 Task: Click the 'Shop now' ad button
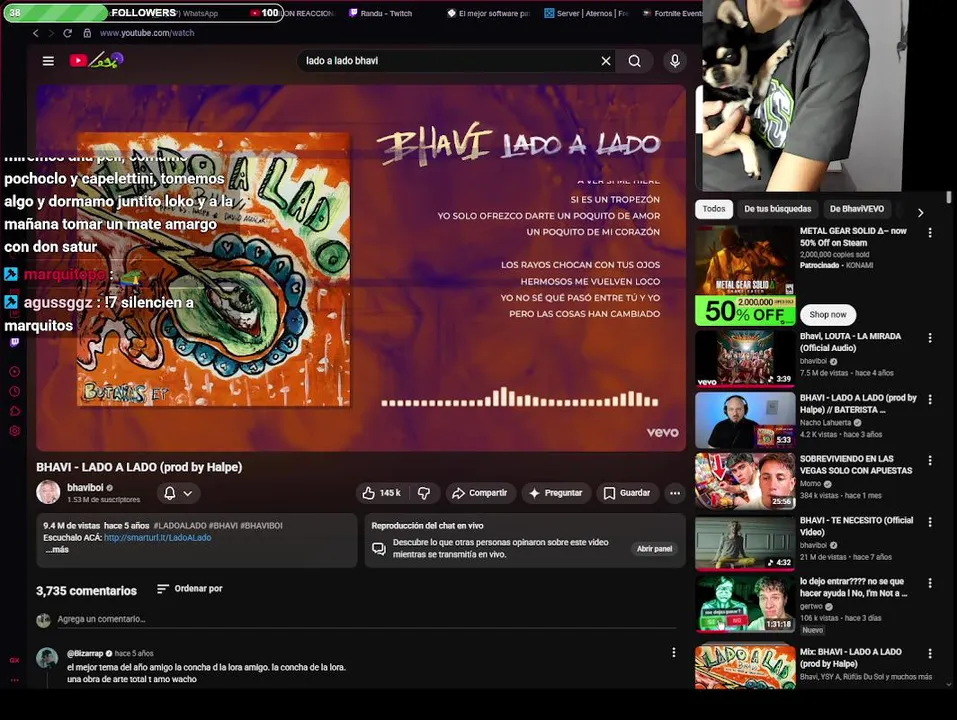tap(828, 315)
